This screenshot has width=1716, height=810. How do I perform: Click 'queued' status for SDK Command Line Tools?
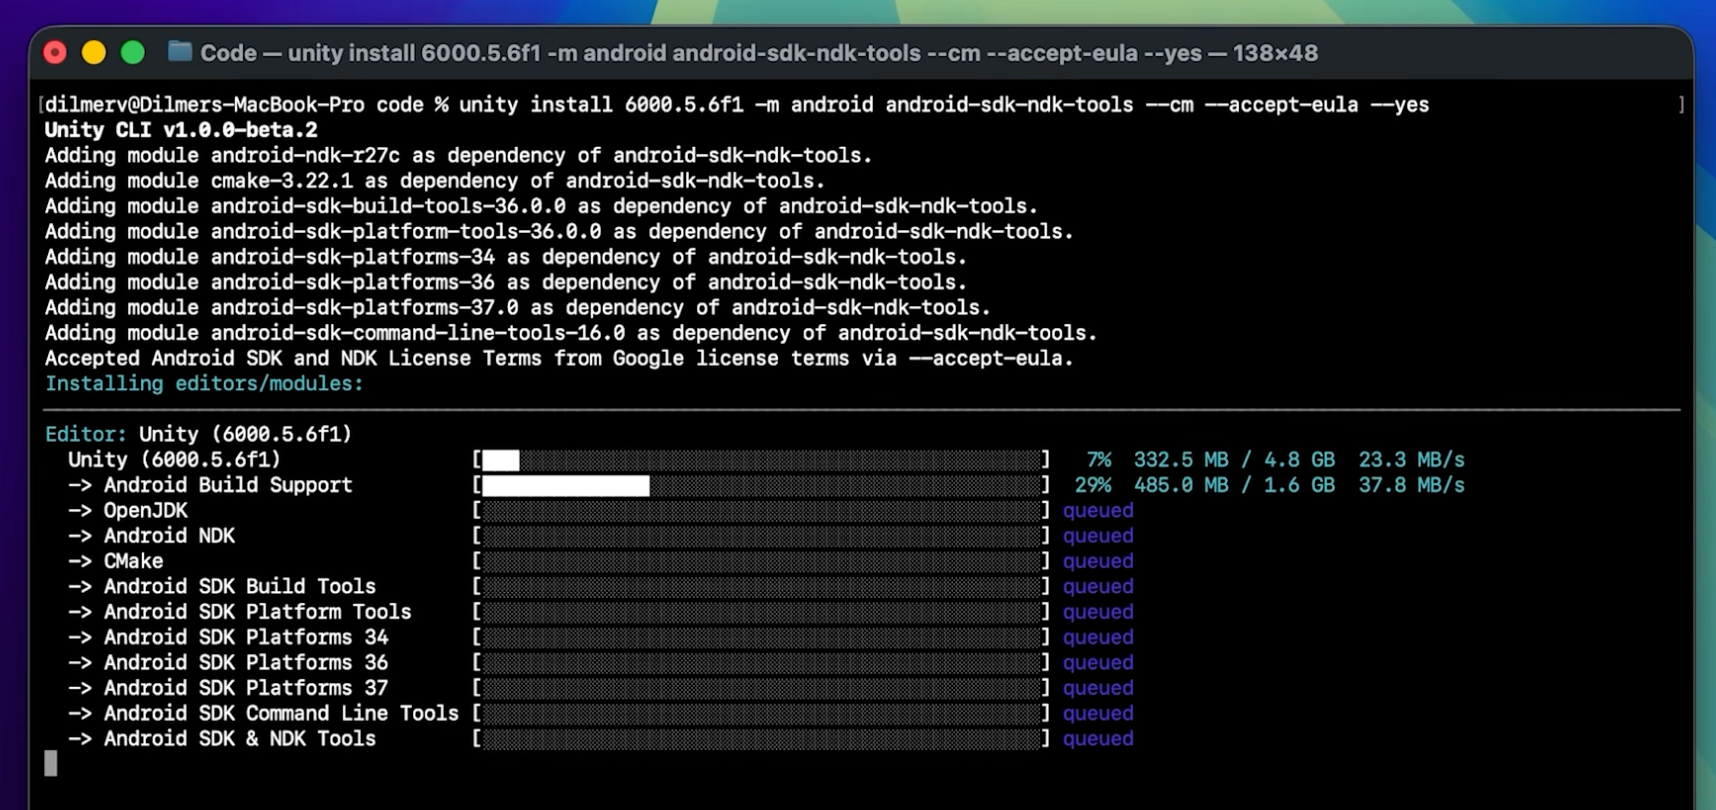tap(1098, 713)
